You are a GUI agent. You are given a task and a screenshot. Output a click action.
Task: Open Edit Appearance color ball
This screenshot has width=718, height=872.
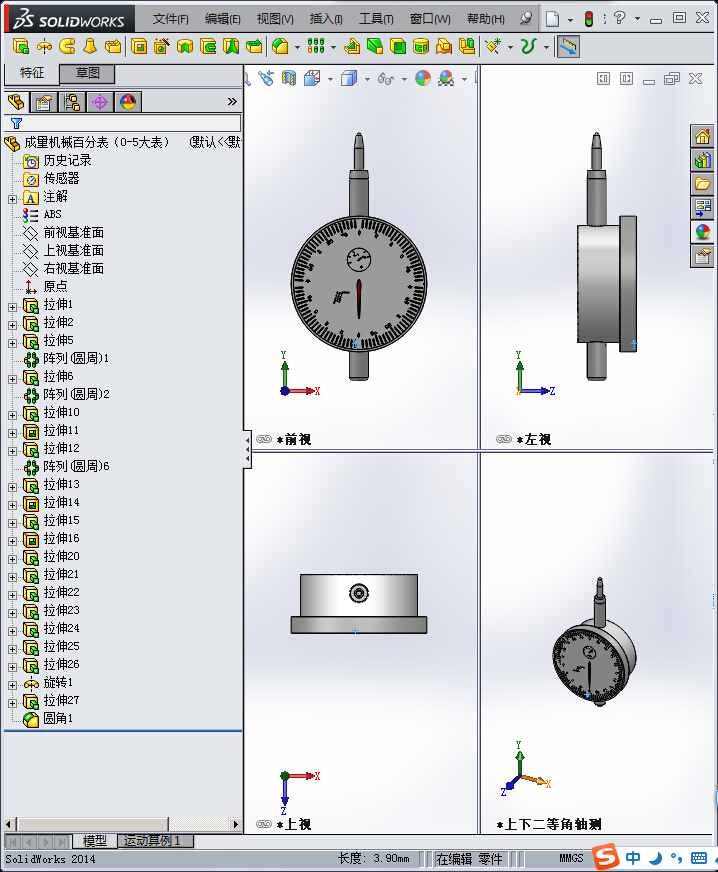click(x=423, y=78)
